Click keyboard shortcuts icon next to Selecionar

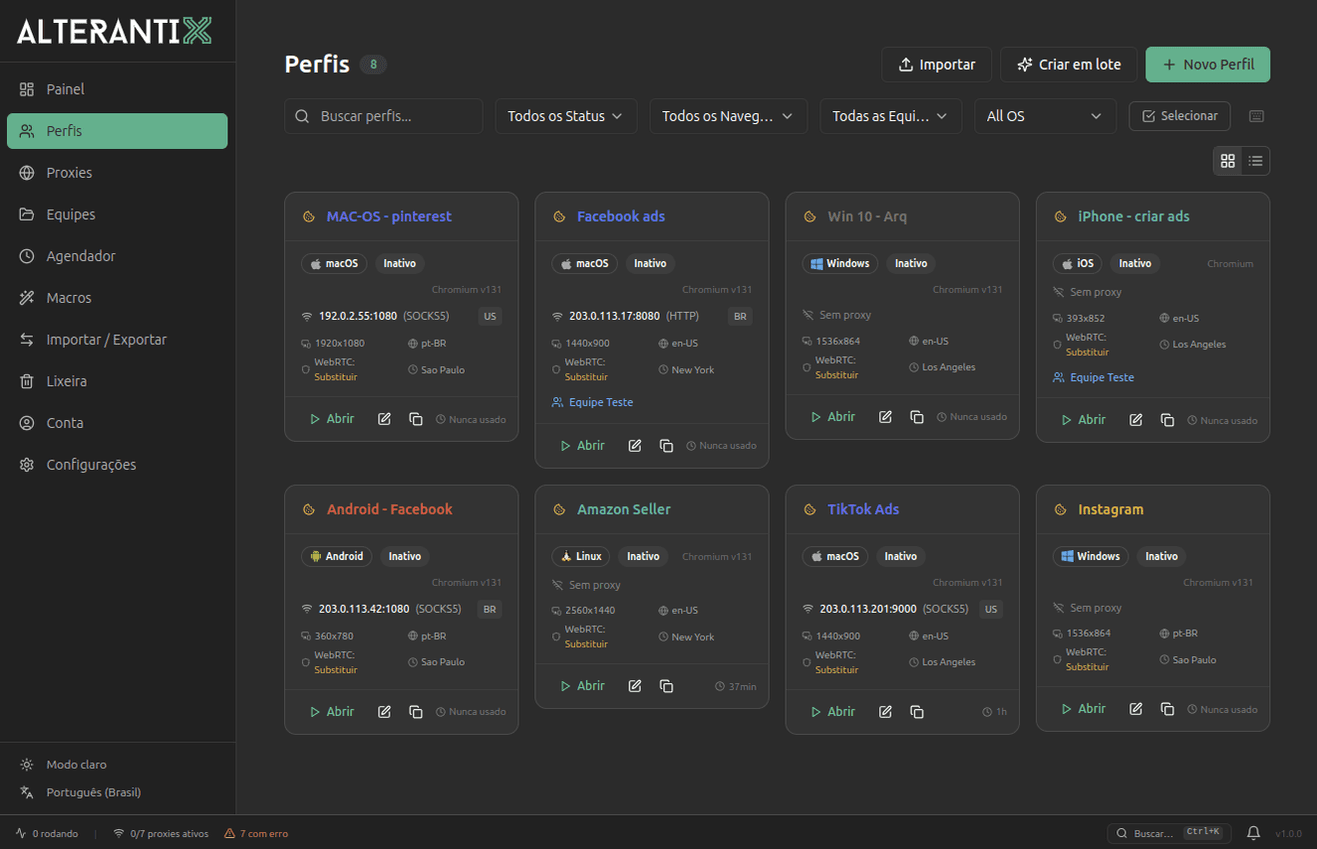[1257, 116]
